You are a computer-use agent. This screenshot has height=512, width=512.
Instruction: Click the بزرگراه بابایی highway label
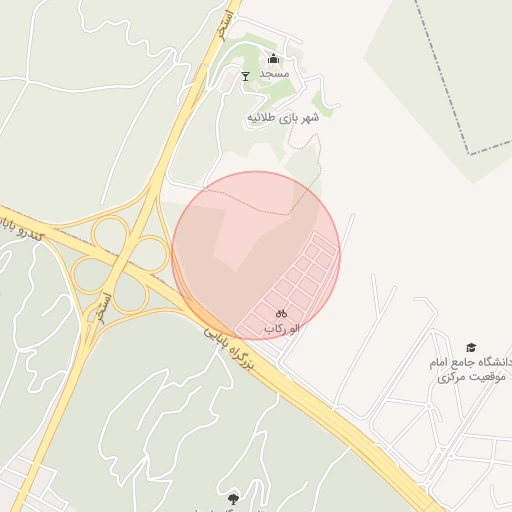click(229, 348)
